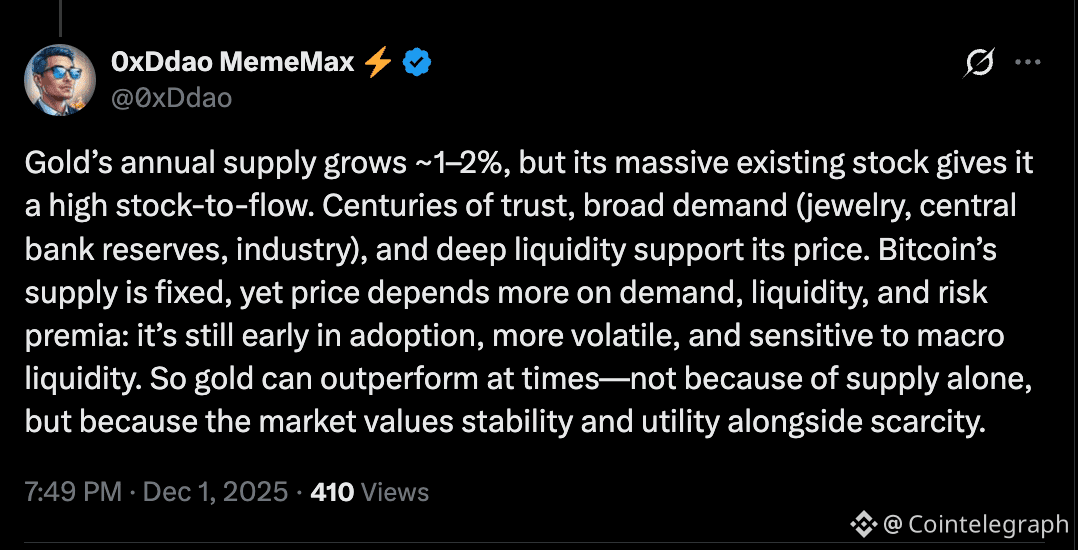Click the lightning bolt emoji beside MemeMax
The image size is (1078, 550).
tap(377, 63)
